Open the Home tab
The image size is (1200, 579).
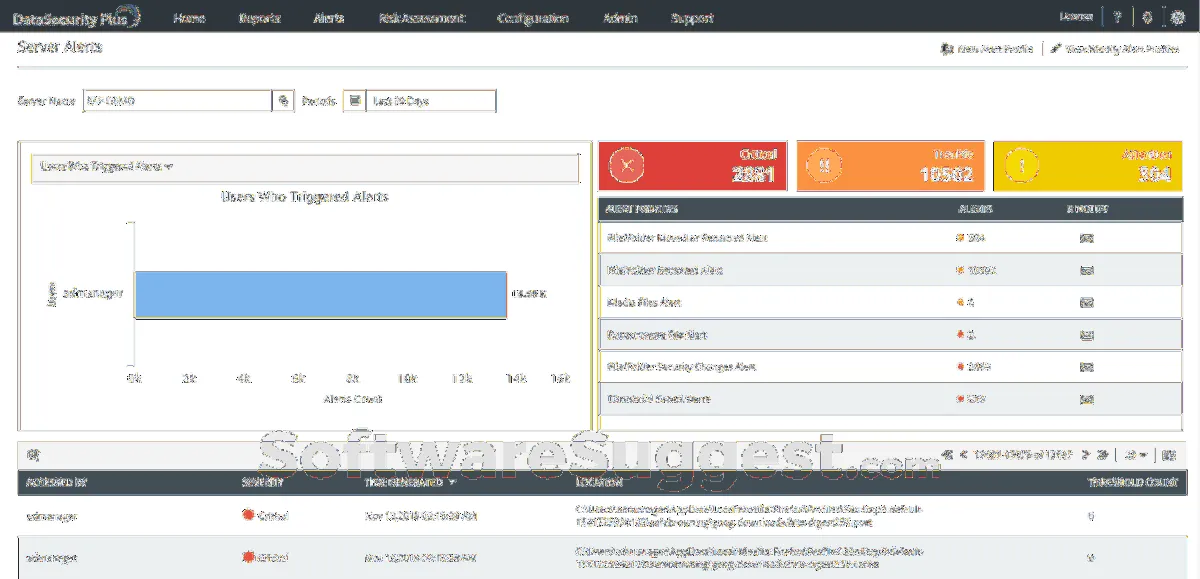189,18
